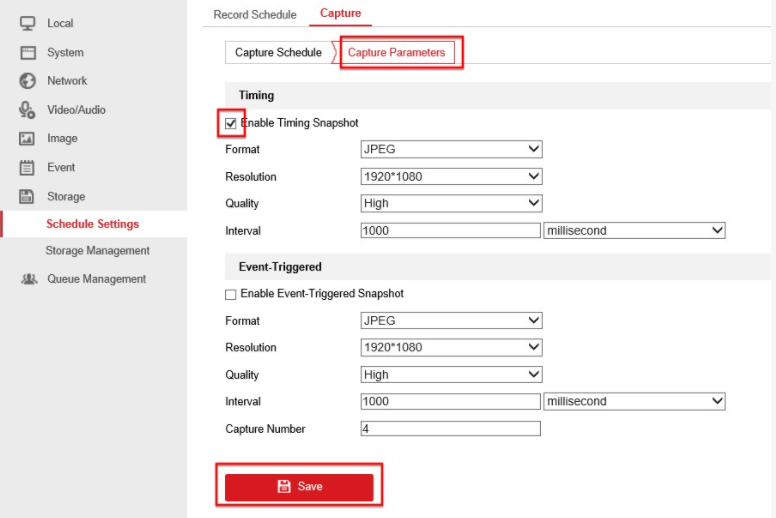Open the Timing Quality dropdown
Viewport: 776px width, 518px height.
[451, 204]
